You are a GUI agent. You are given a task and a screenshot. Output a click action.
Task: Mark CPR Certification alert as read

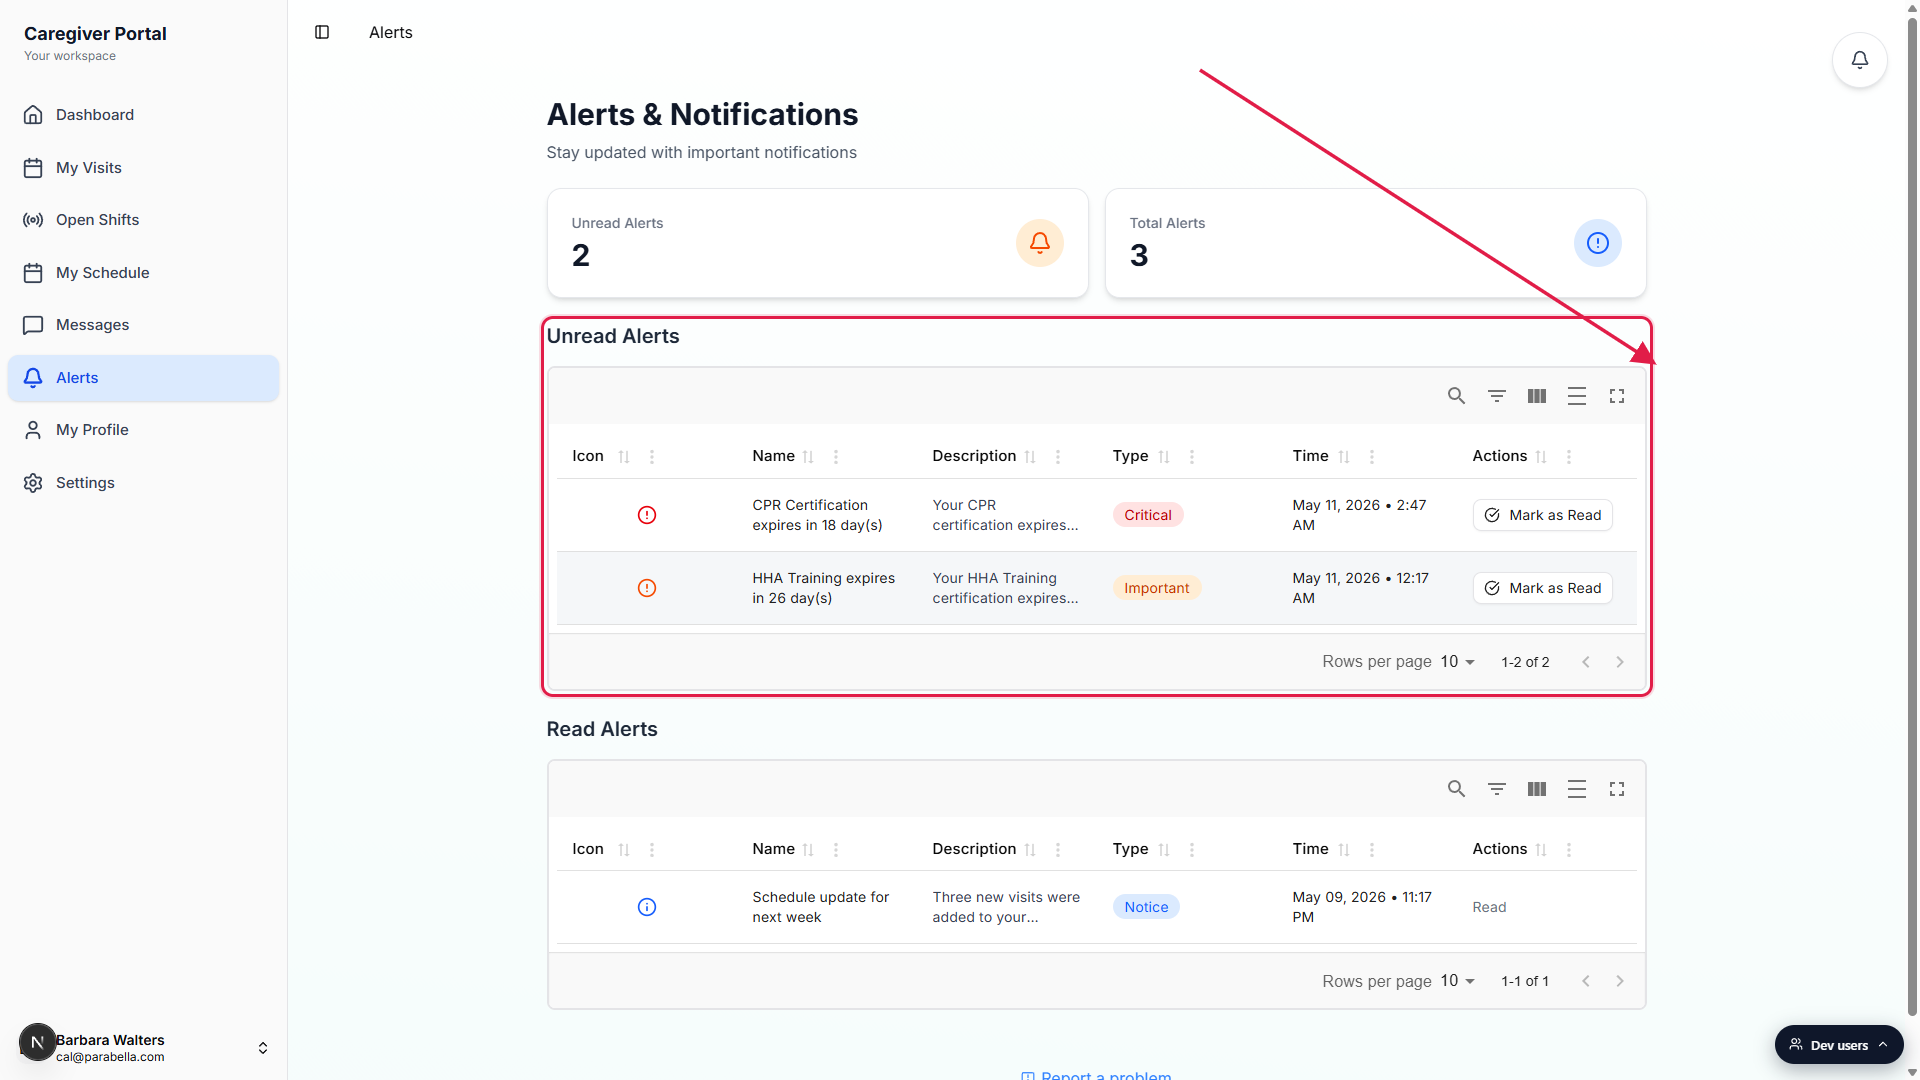pyautogui.click(x=1542, y=515)
